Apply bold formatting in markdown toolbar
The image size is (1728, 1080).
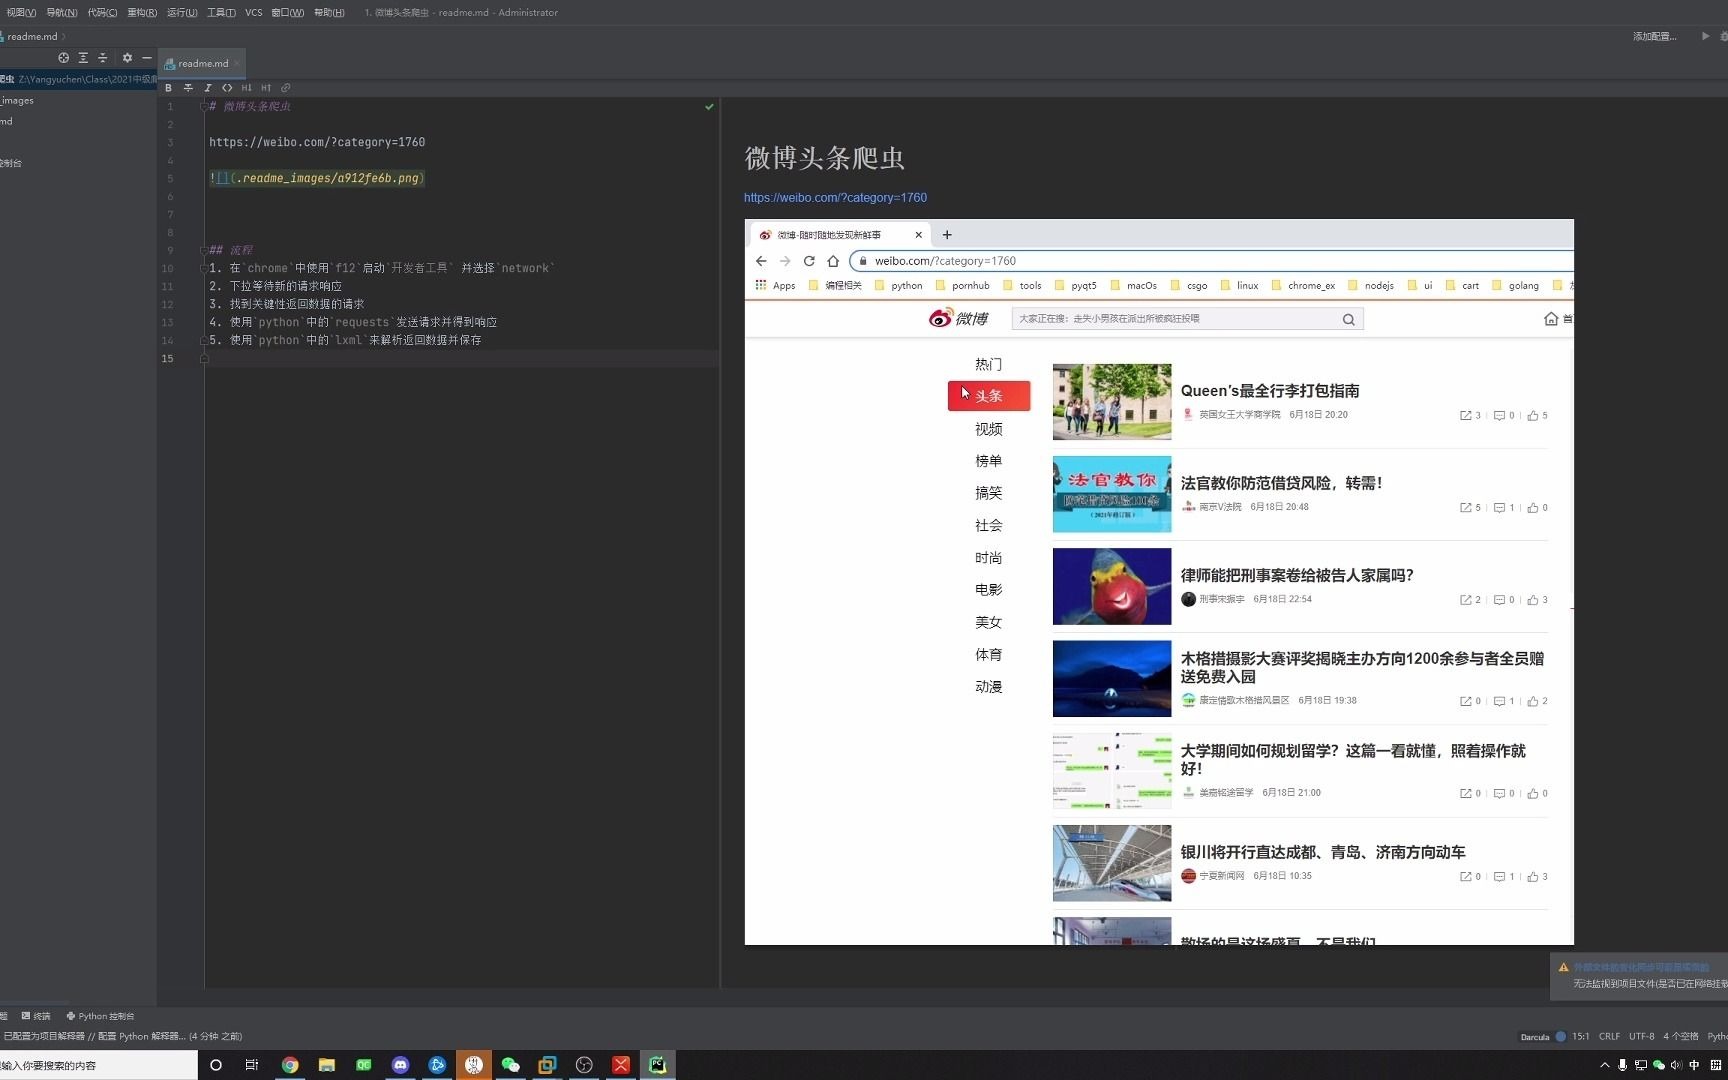(168, 88)
